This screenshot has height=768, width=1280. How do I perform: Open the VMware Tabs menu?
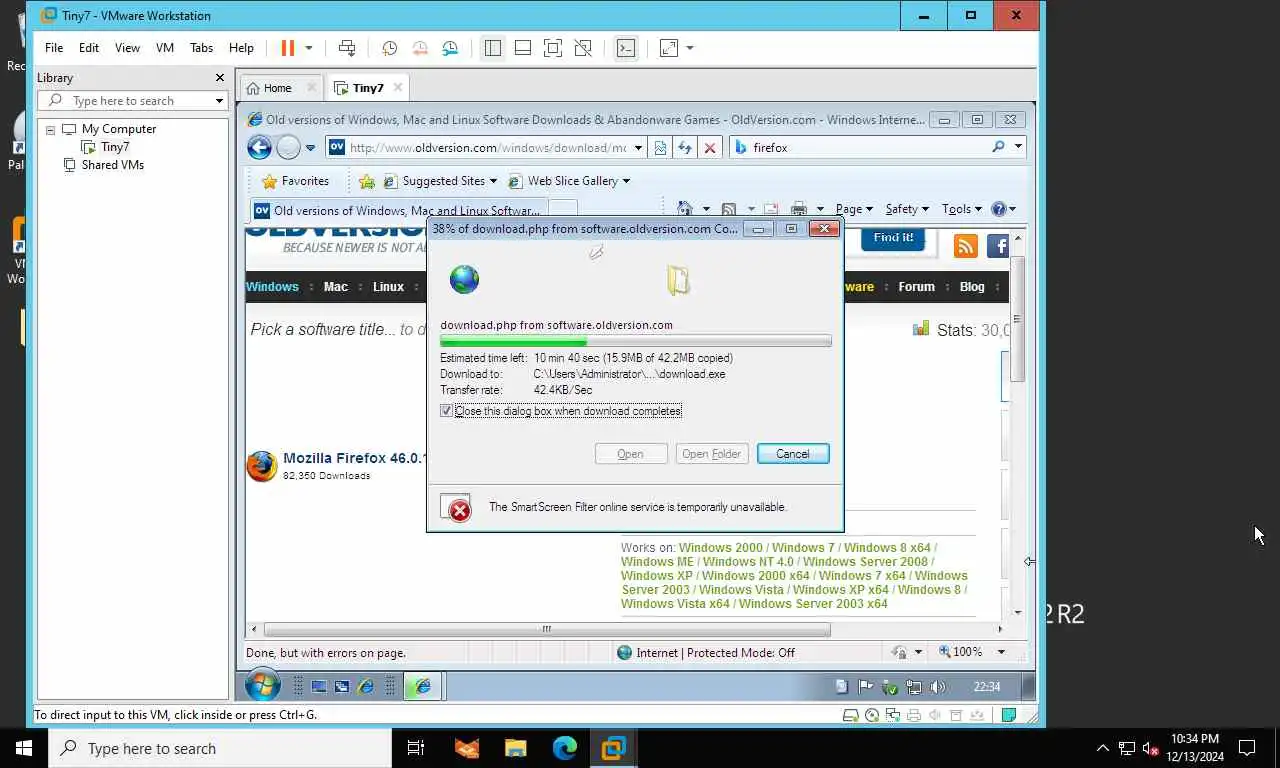[201, 48]
